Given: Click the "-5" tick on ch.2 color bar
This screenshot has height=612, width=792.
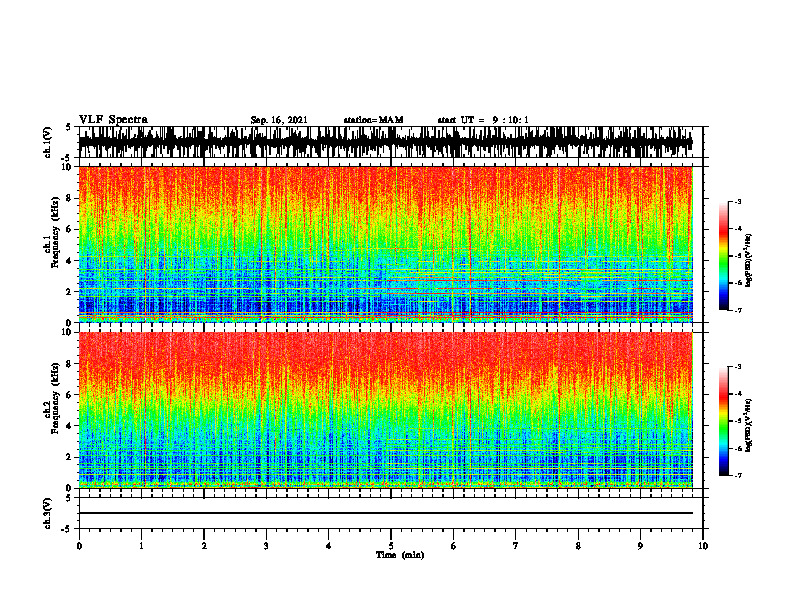Looking at the screenshot, I should tap(738, 421).
